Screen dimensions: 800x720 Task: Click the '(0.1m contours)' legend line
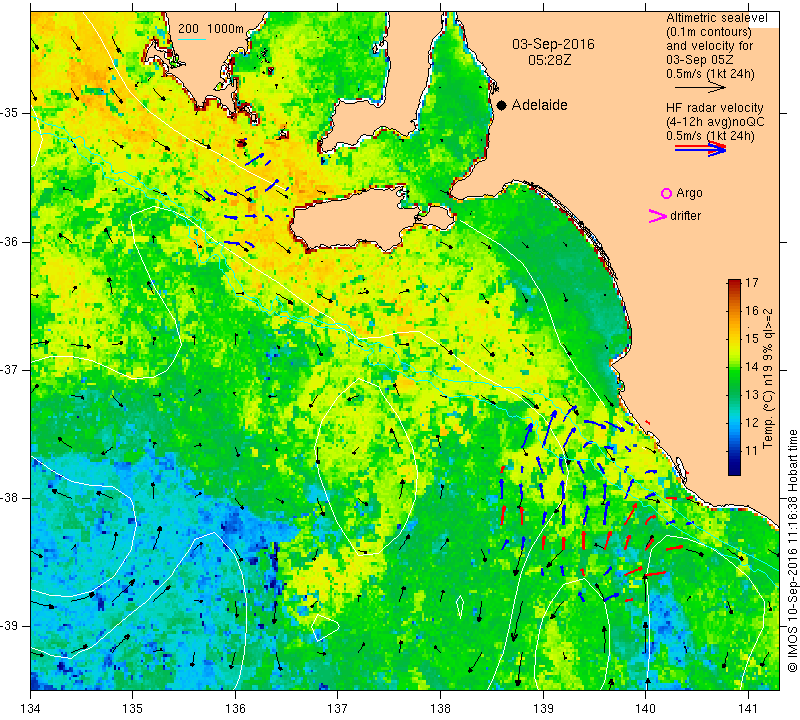pyautogui.click(x=709, y=32)
